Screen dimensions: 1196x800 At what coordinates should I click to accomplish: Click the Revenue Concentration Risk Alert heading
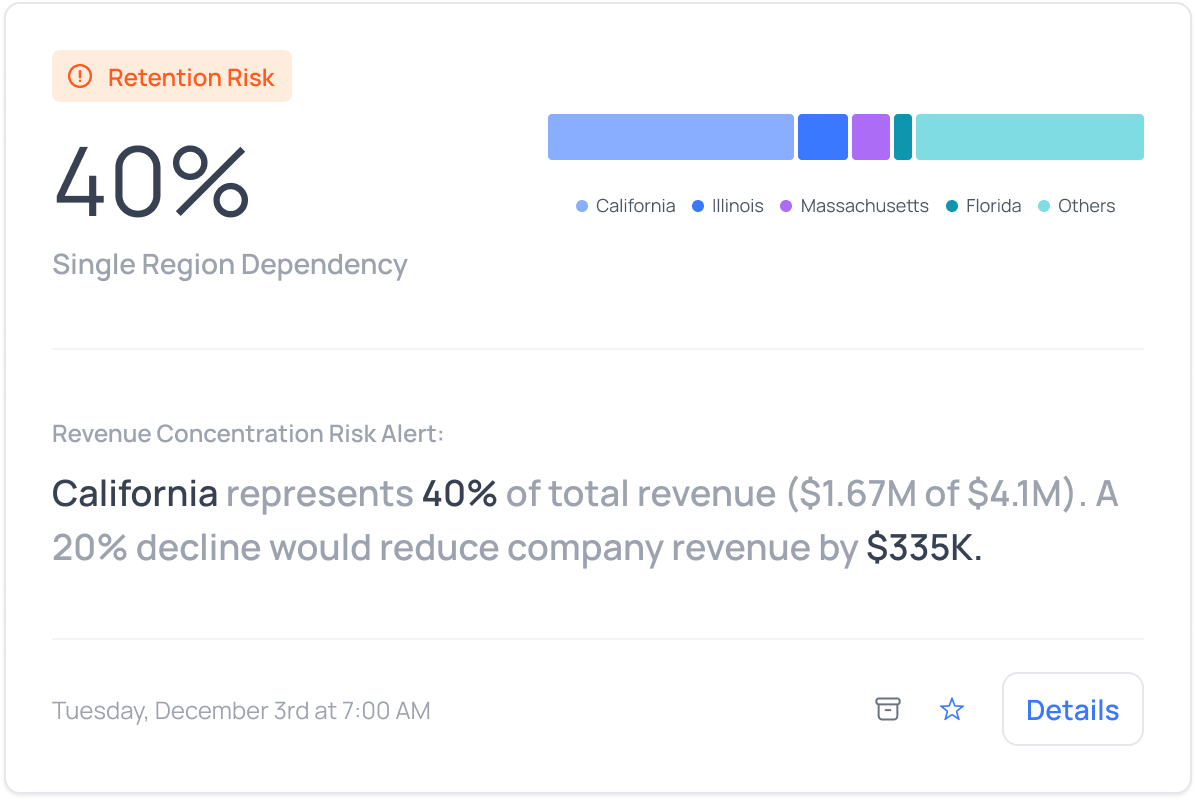(x=248, y=434)
